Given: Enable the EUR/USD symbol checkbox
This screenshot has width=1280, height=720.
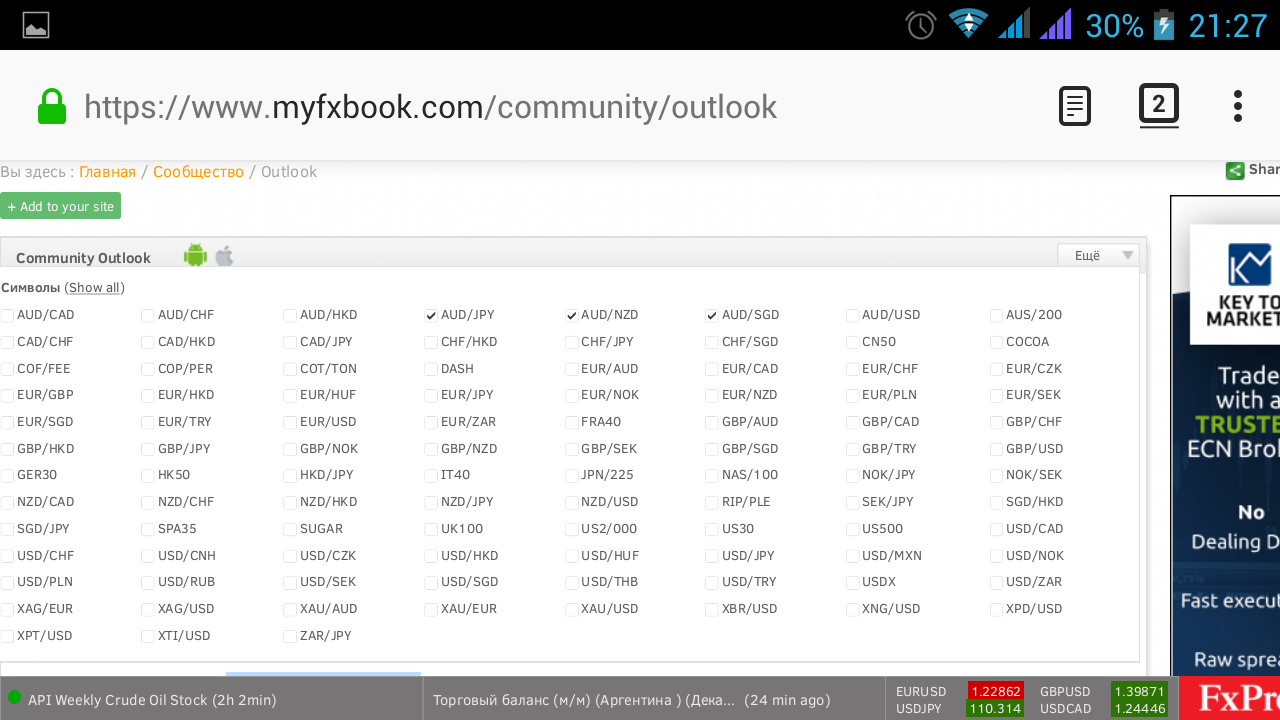Looking at the screenshot, I should click(x=290, y=423).
